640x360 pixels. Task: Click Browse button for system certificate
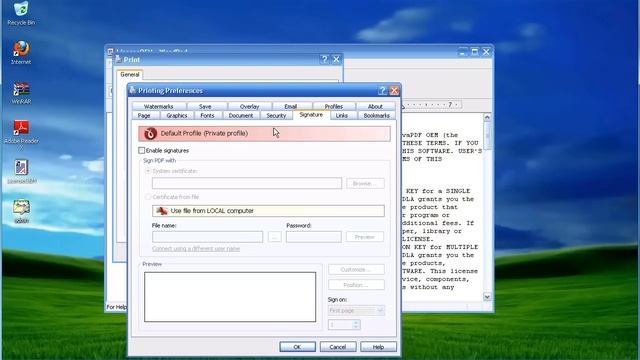tap(365, 184)
